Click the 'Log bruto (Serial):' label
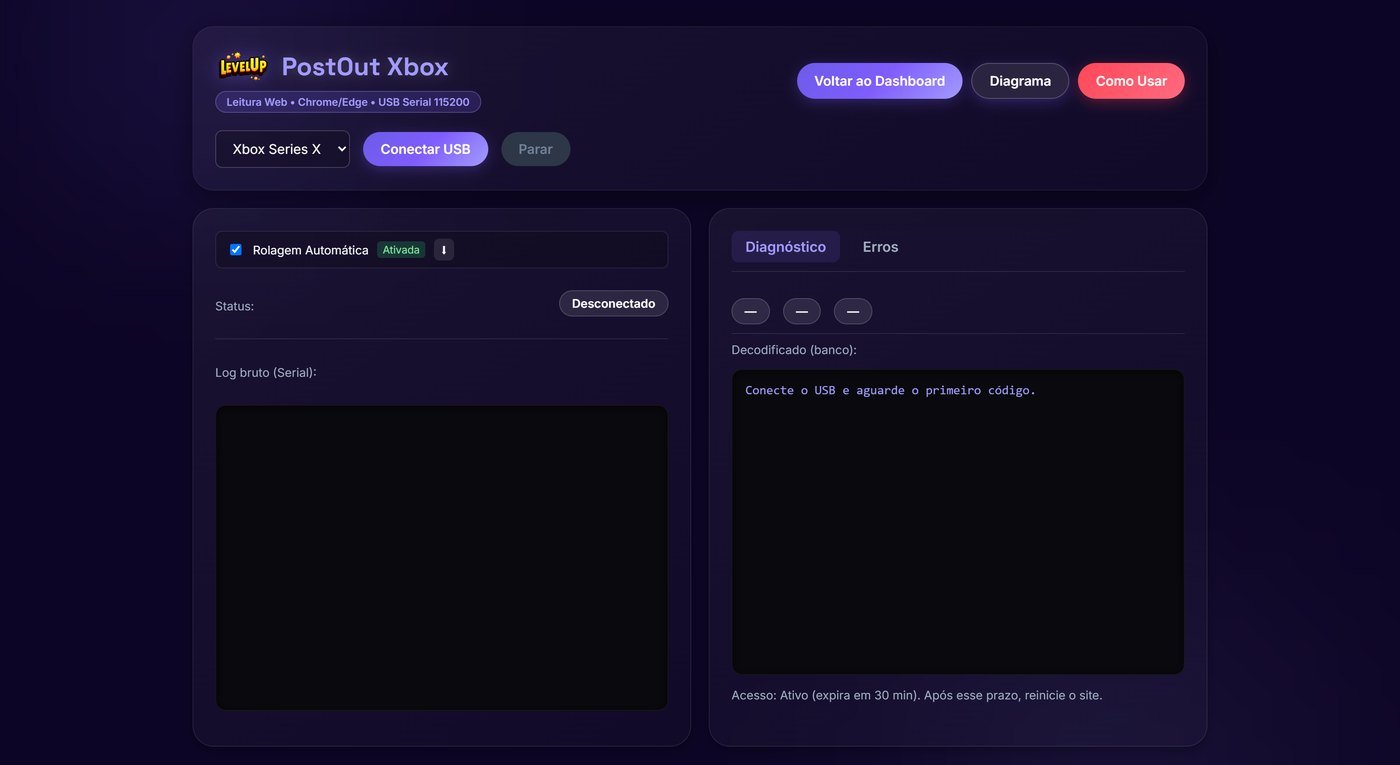This screenshot has height=765, width=1400. click(x=266, y=373)
